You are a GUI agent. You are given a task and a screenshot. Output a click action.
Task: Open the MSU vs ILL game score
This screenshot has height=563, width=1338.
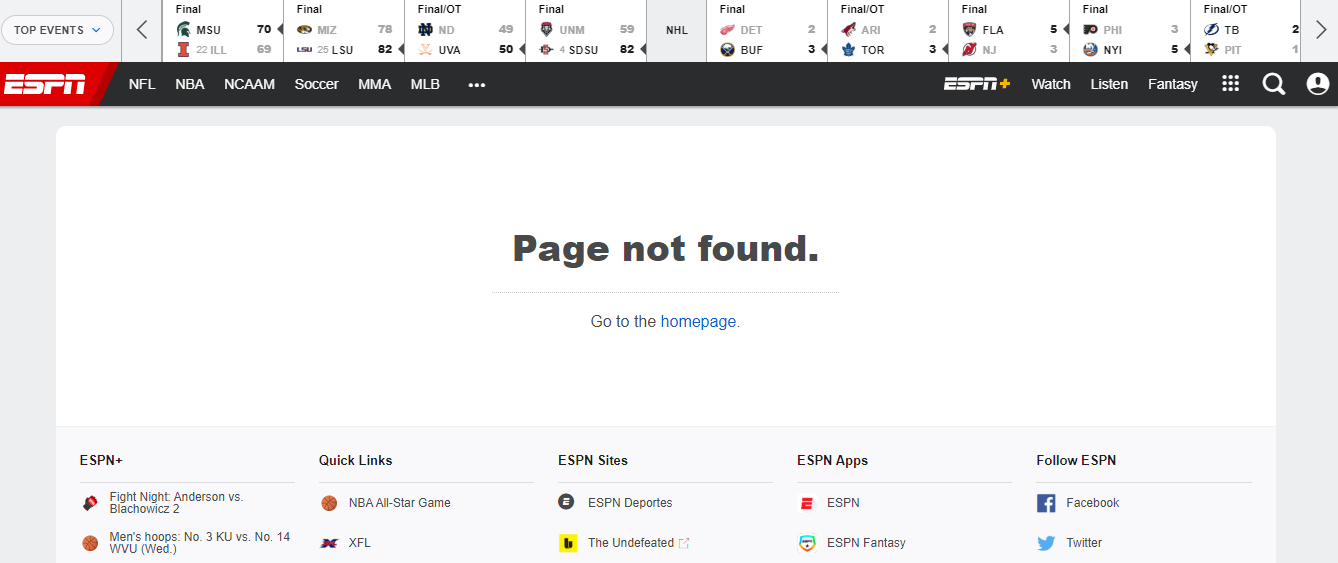[x=223, y=31]
